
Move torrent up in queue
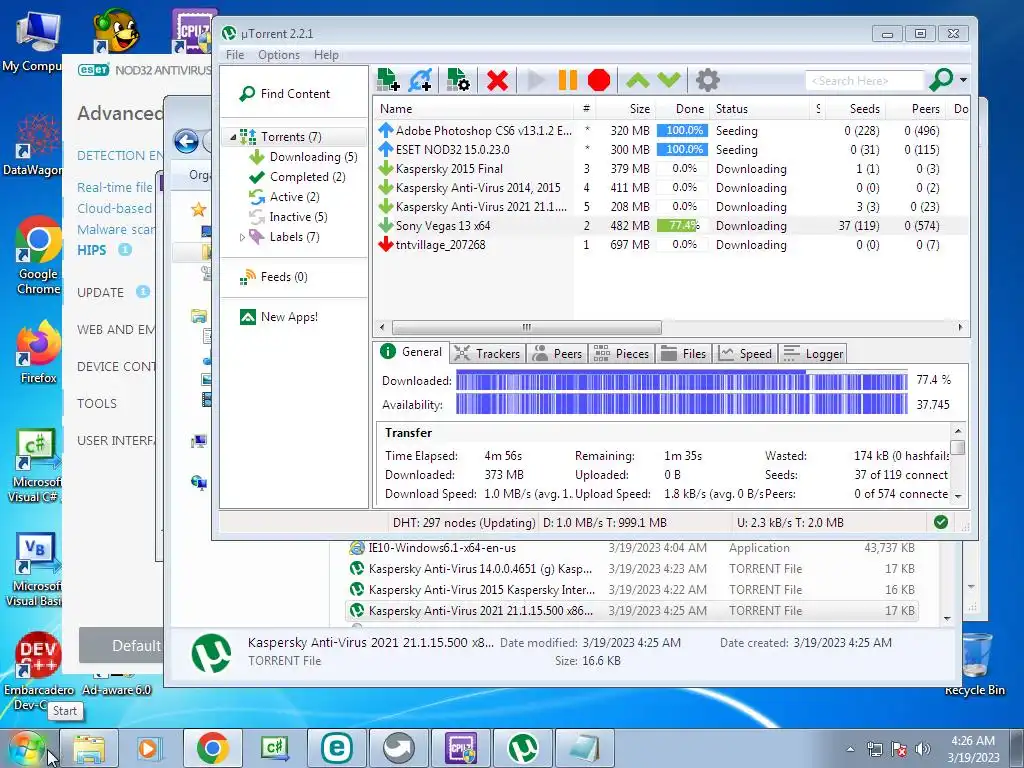pos(637,80)
